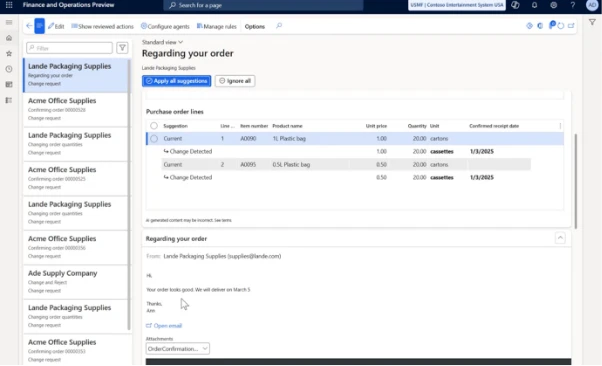Open the OrderConfirmation attachments dropdown

point(177,349)
